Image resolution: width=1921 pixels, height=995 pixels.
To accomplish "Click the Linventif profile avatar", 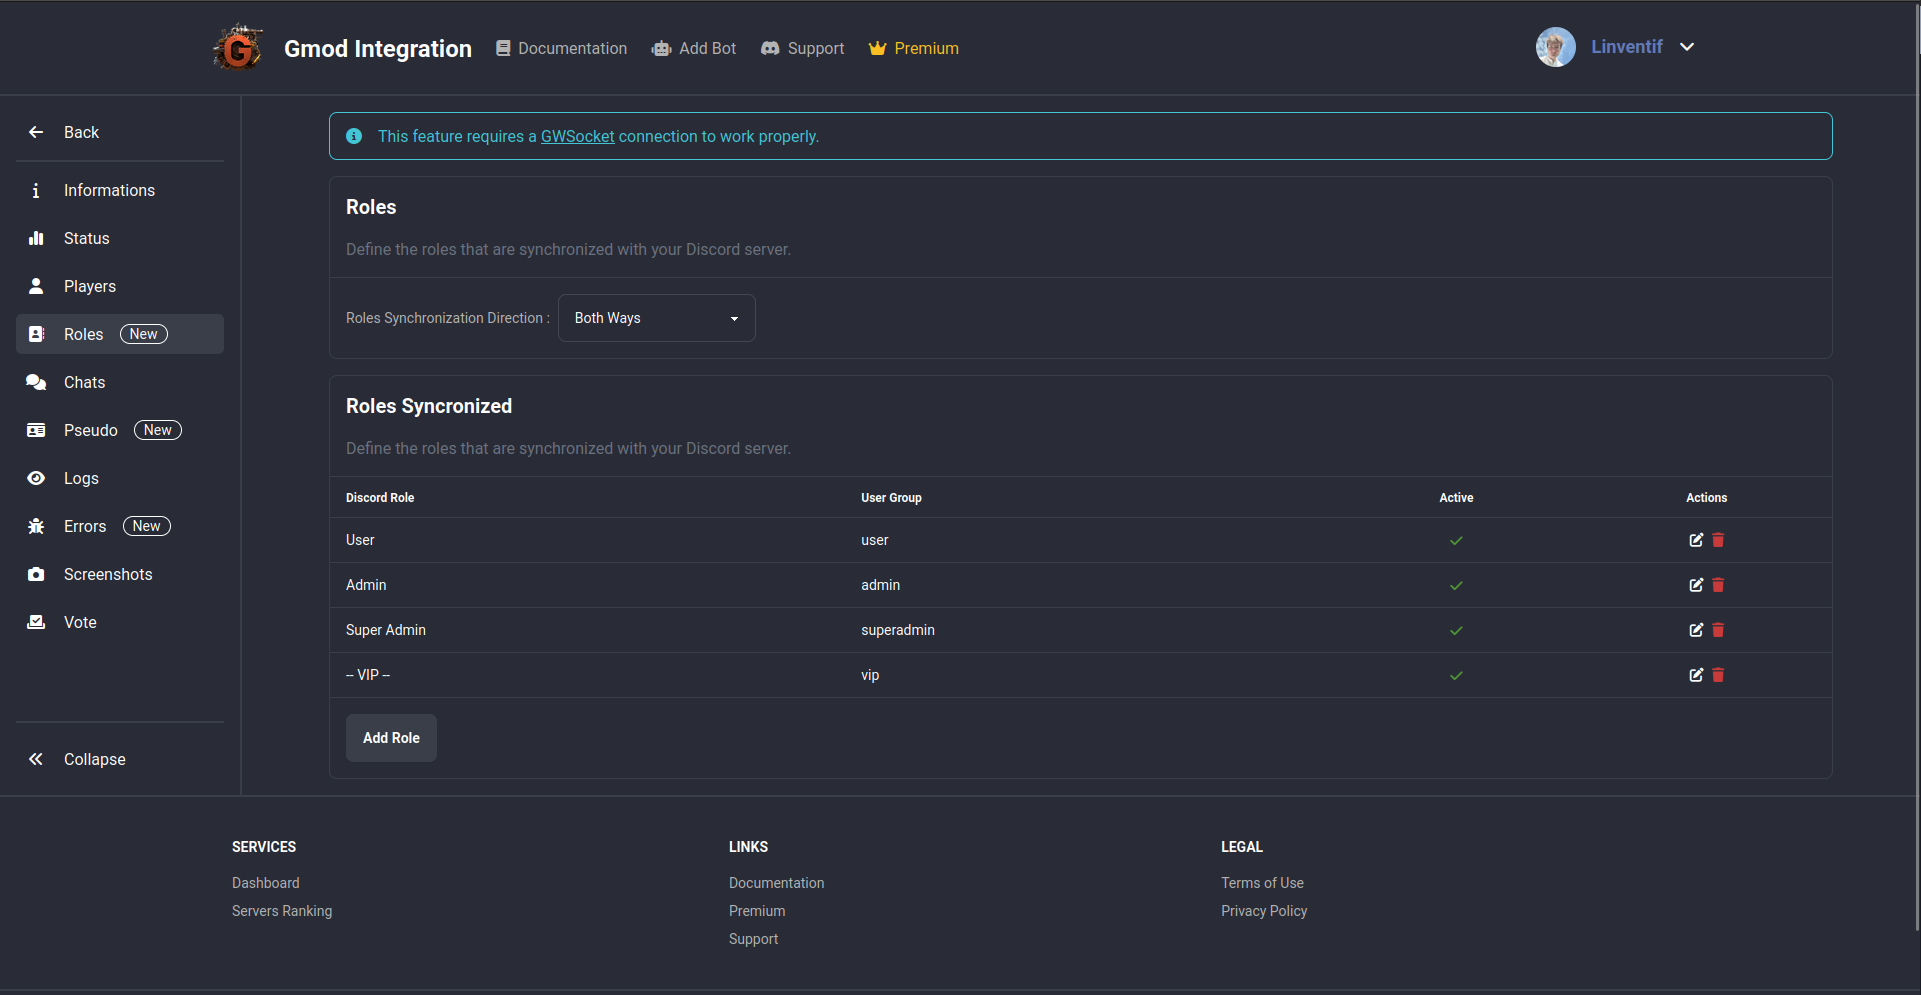I will pyautogui.click(x=1555, y=47).
